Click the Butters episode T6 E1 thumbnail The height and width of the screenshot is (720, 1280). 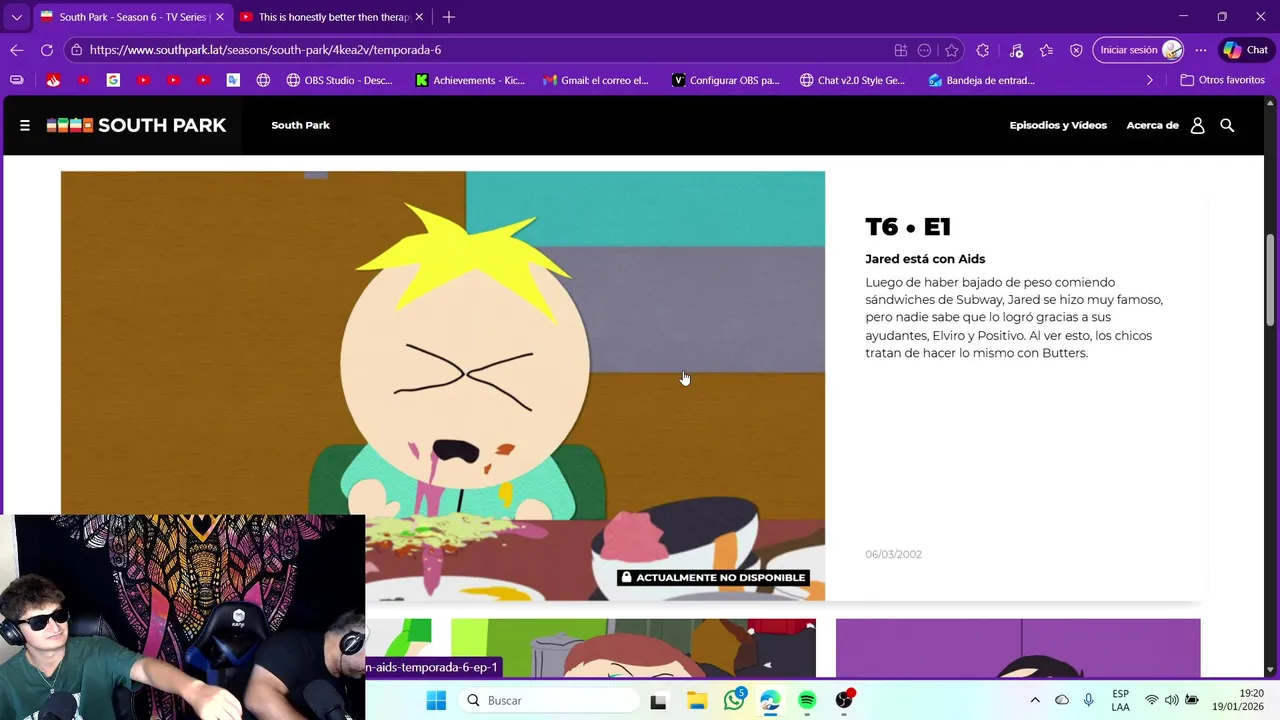[x=443, y=385]
